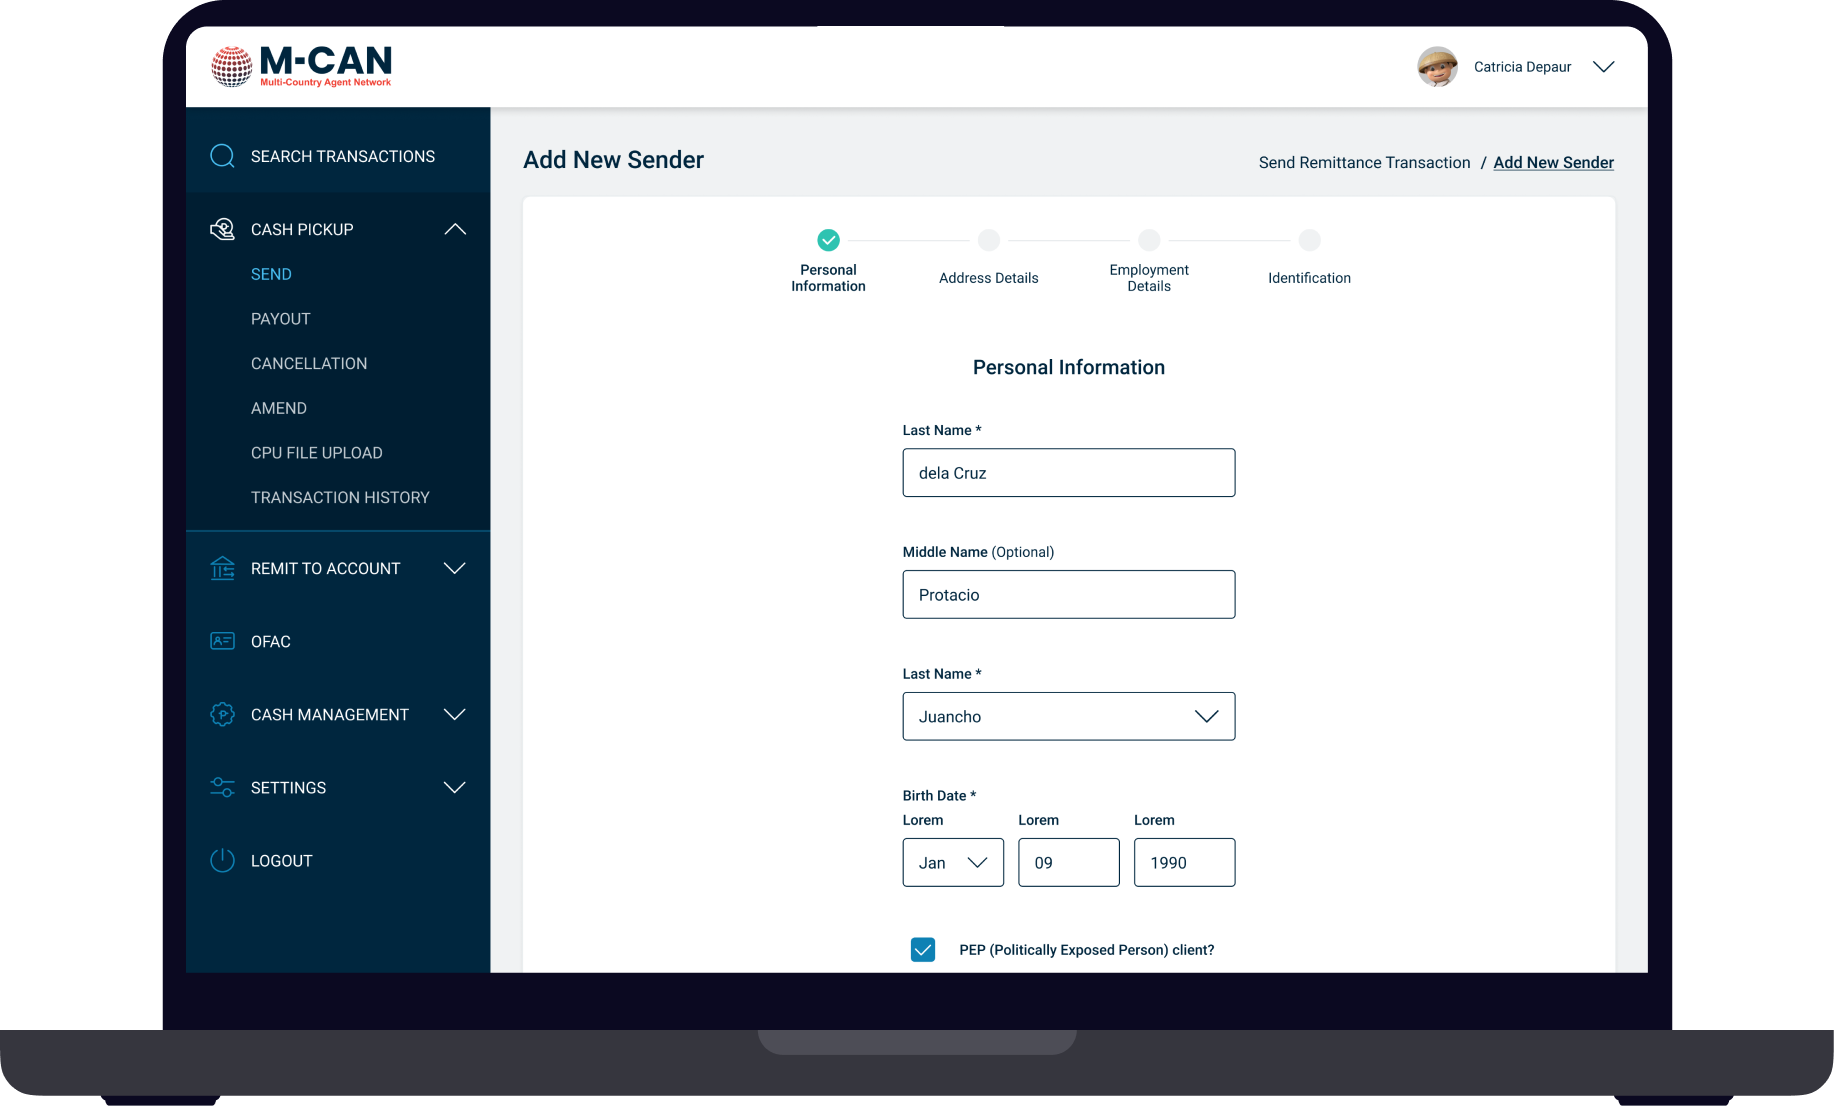Open the Juancho name dropdown

(x=1206, y=716)
